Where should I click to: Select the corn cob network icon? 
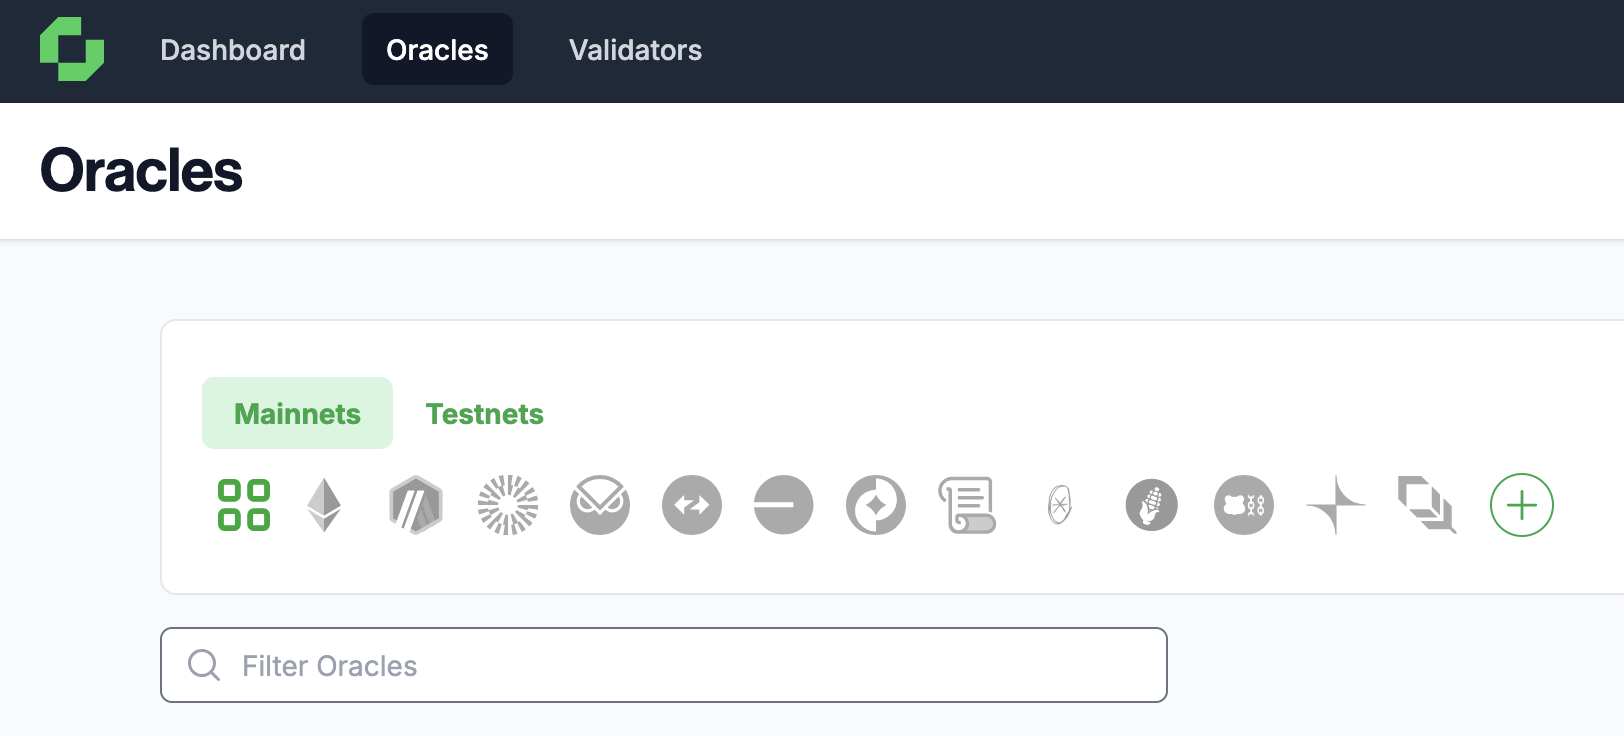(x=1152, y=505)
